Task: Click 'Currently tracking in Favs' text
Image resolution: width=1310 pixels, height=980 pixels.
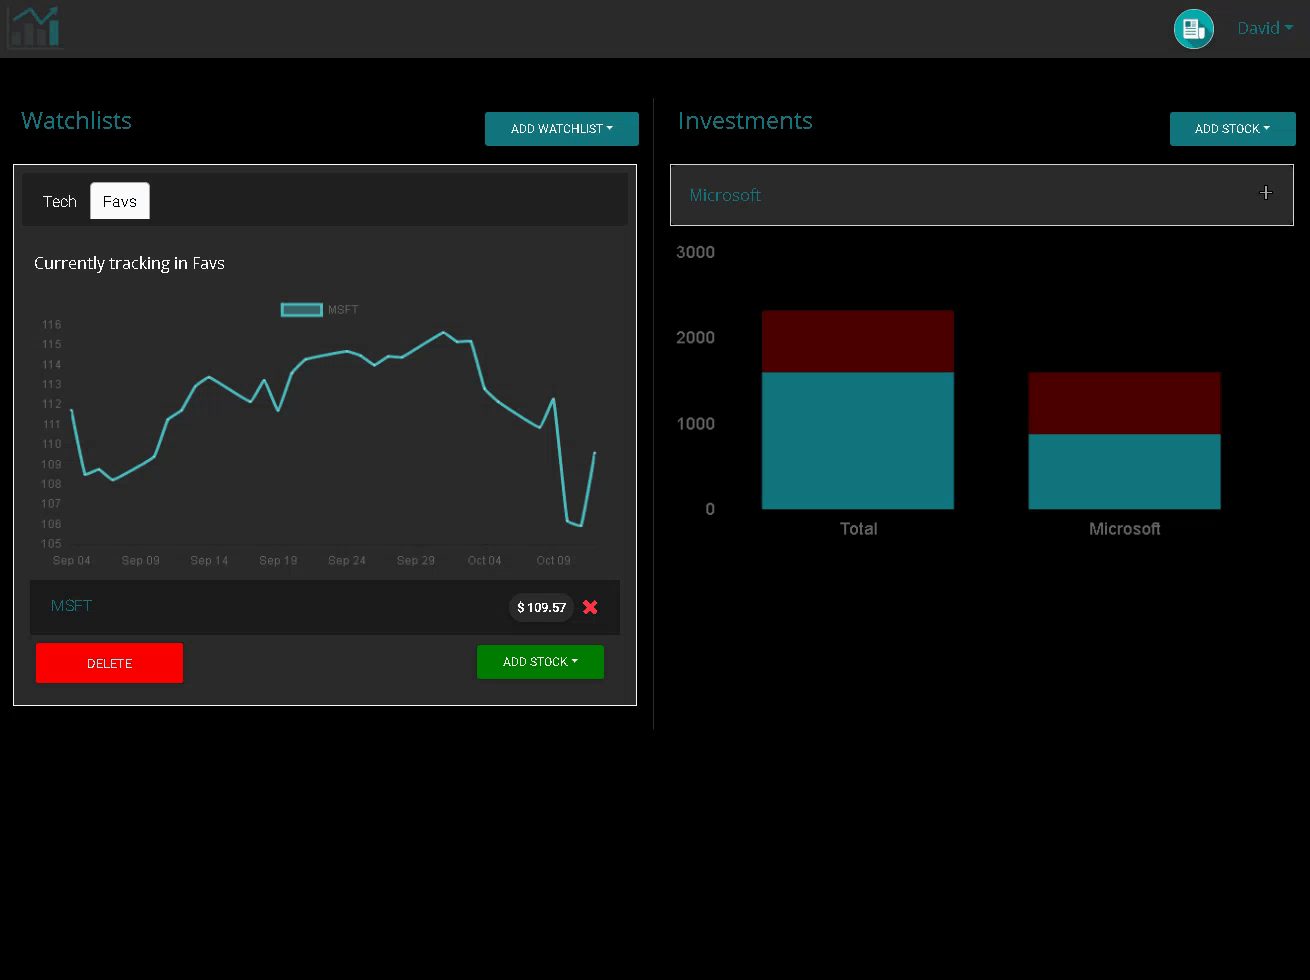Action: [x=129, y=263]
